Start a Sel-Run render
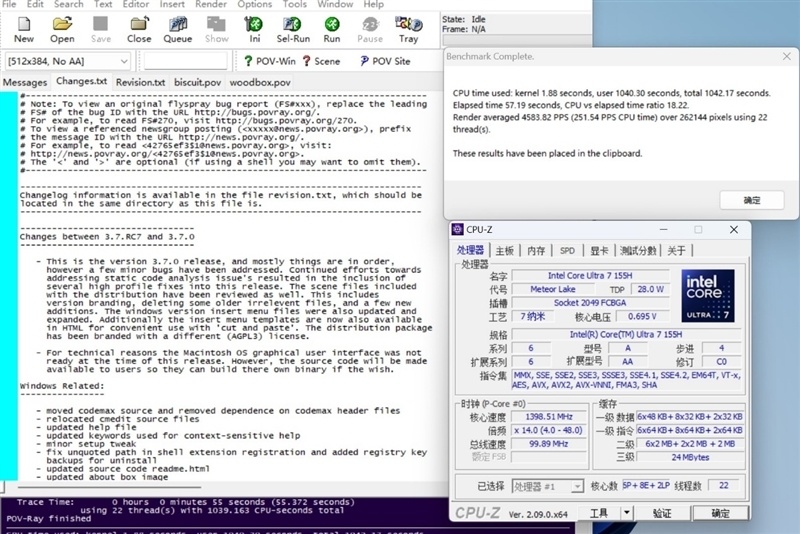This screenshot has width=800, height=534. coord(293,28)
